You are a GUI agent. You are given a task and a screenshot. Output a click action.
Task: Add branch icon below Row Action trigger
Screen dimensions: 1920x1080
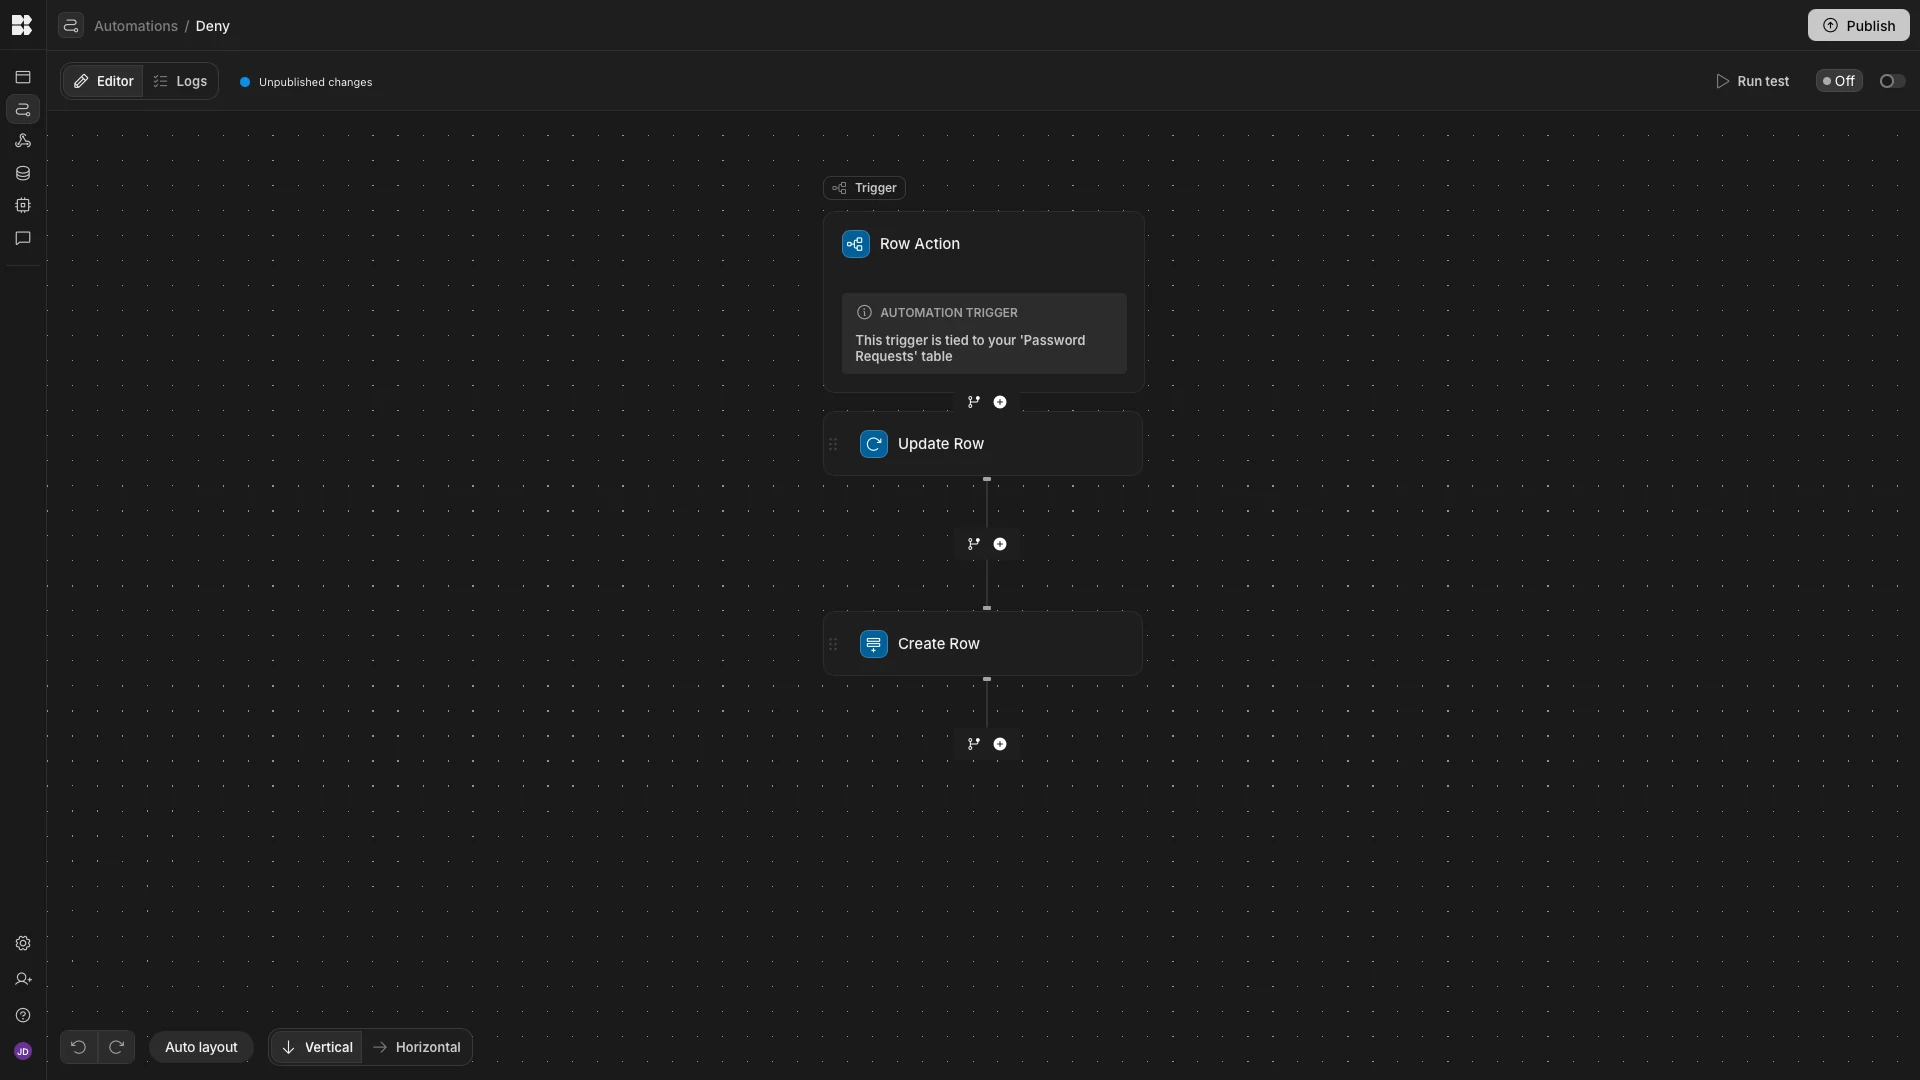point(974,402)
